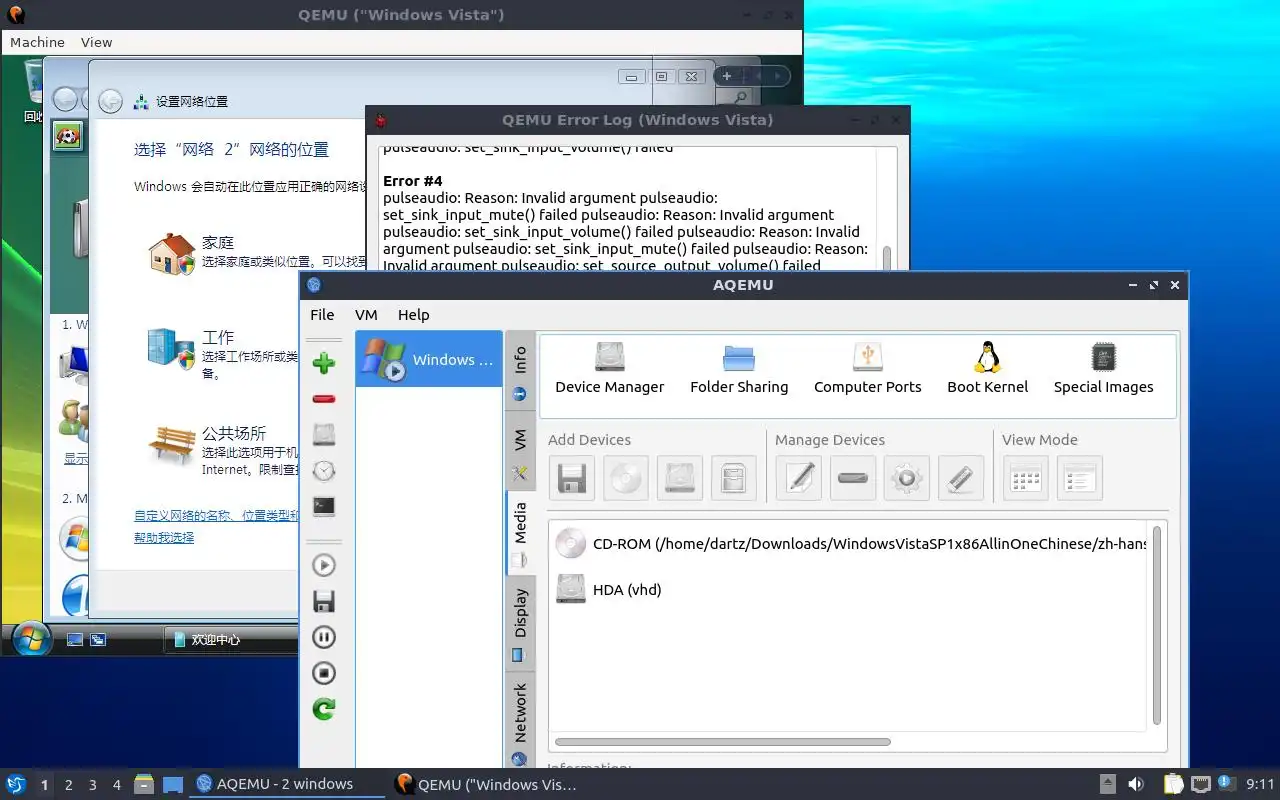Viewport: 1280px width, 800px height.
Task: Click the horizontal scrollbar of the device list
Action: 722,742
